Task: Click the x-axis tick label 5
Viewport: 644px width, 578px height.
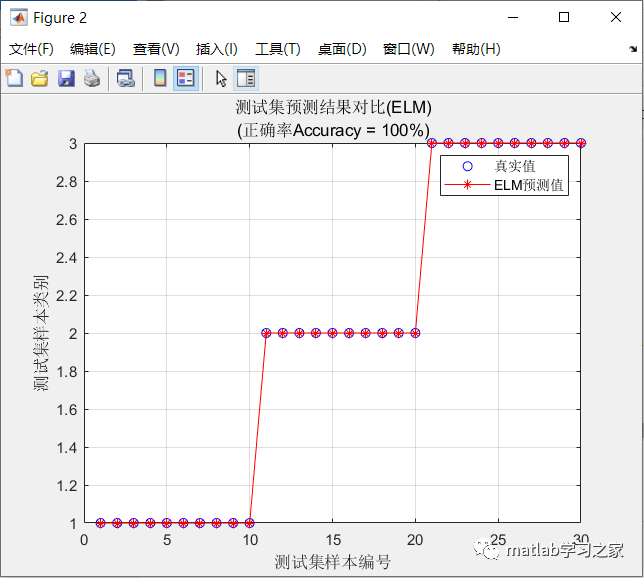Action: point(167,540)
